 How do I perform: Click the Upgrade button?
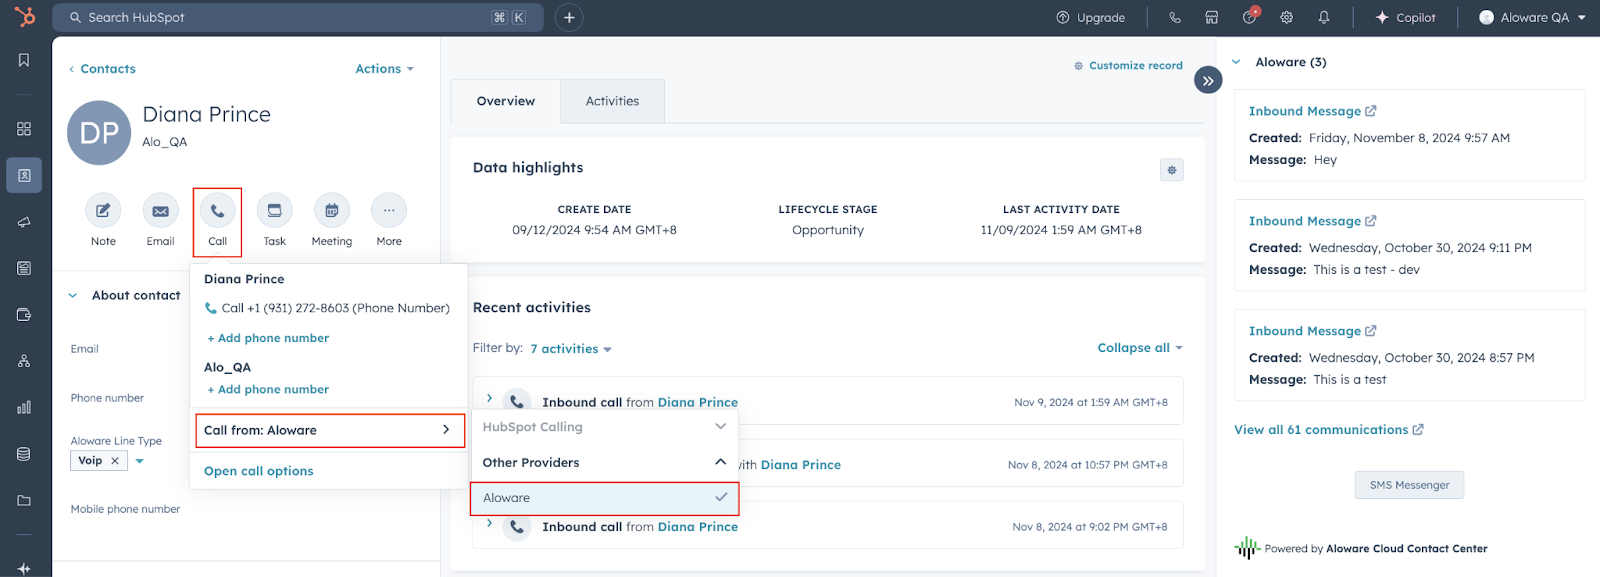[1091, 17]
